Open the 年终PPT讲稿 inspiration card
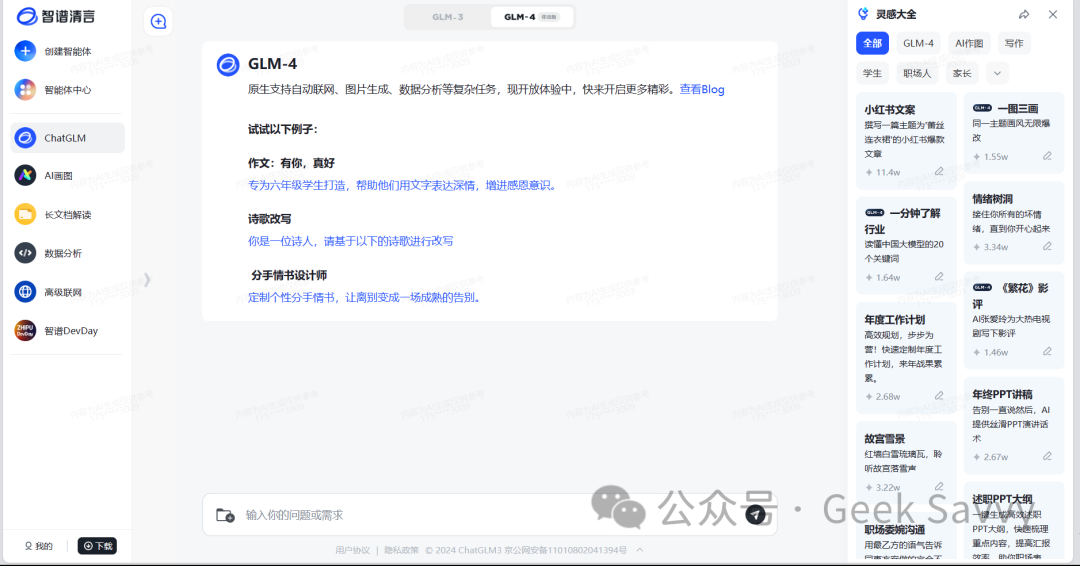The image size is (1080, 566). pos(1013,425)
